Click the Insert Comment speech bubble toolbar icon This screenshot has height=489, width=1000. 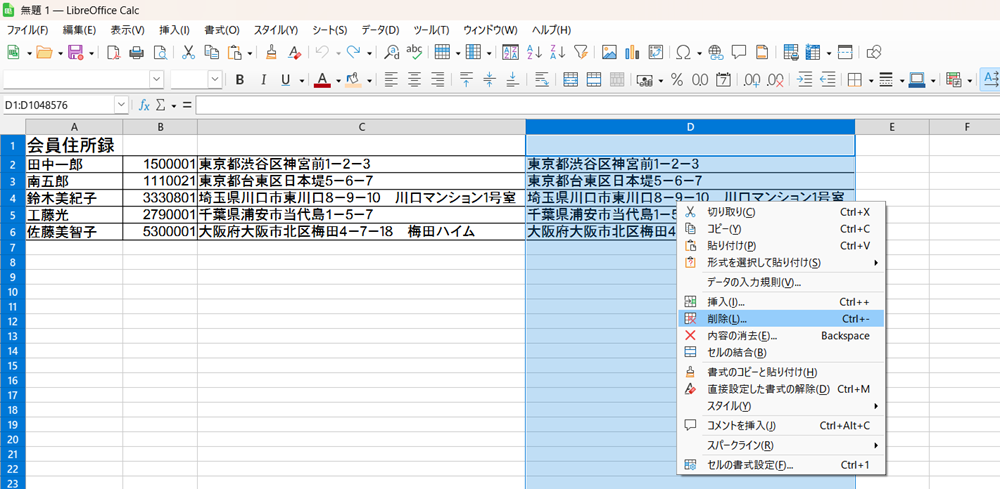(x=739, y=52)
